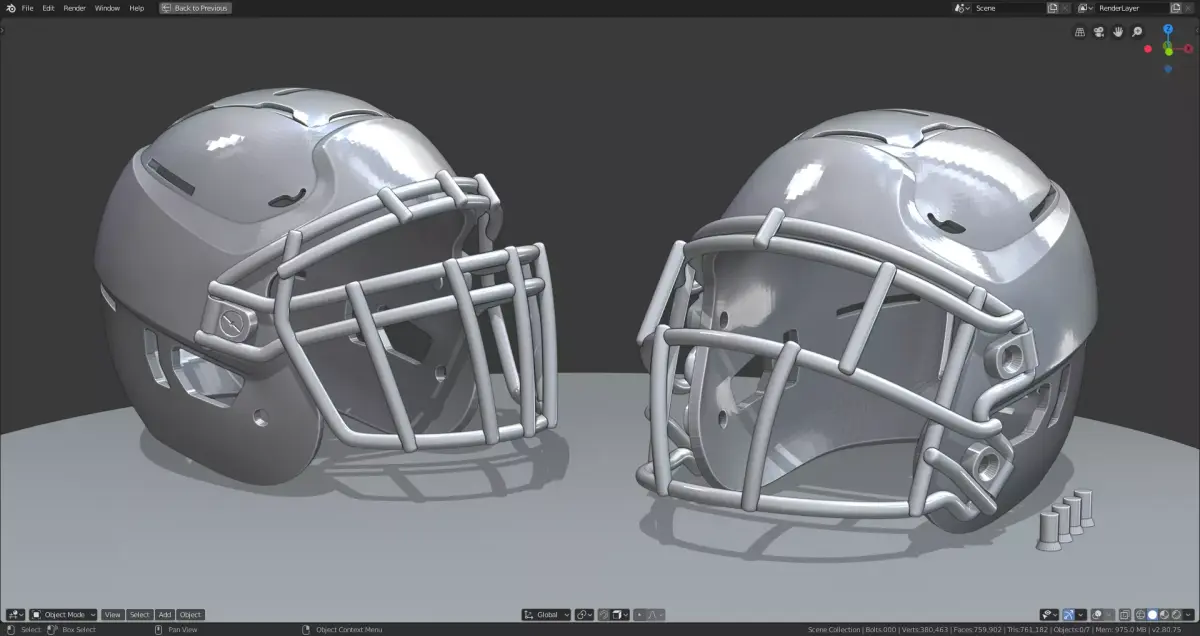Screen dimensions: 1200x636
Task: Delete the Scene with the X icon
Action: coord(1065,8)
